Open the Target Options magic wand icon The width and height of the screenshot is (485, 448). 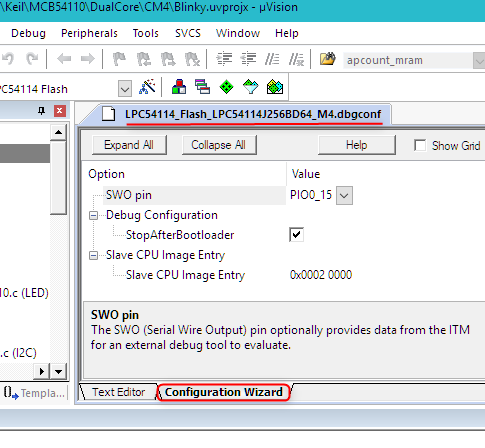click(x=147, y=88)
